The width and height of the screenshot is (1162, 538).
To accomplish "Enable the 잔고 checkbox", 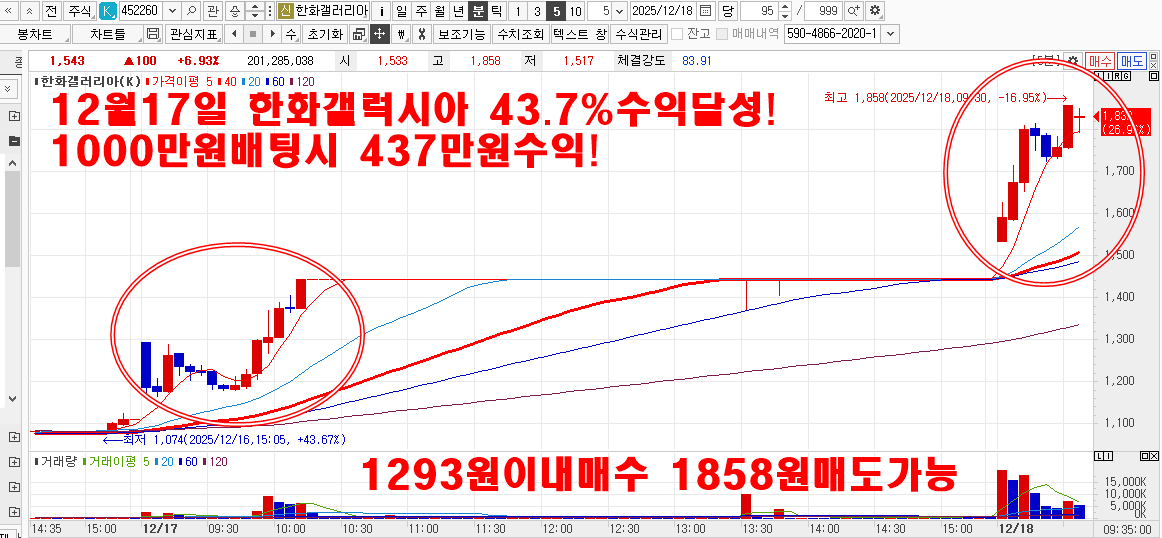I will coord(677,34).
